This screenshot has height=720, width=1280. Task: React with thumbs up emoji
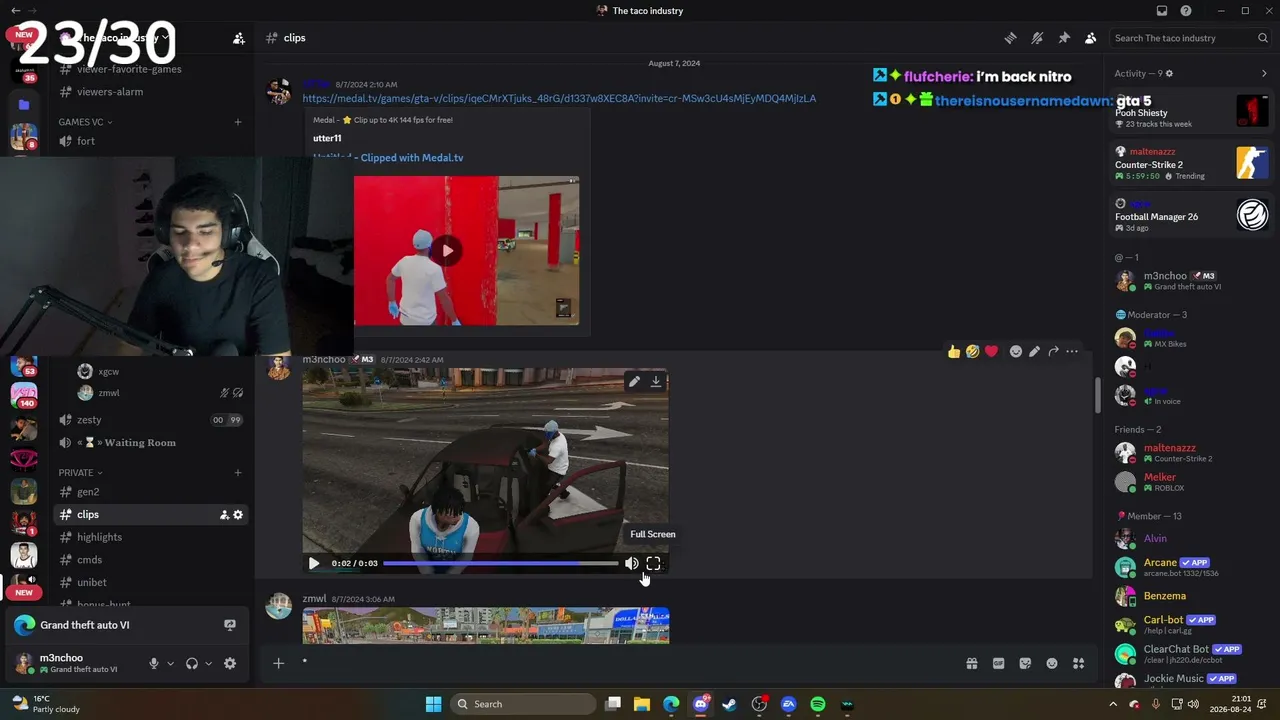[954, 351]
